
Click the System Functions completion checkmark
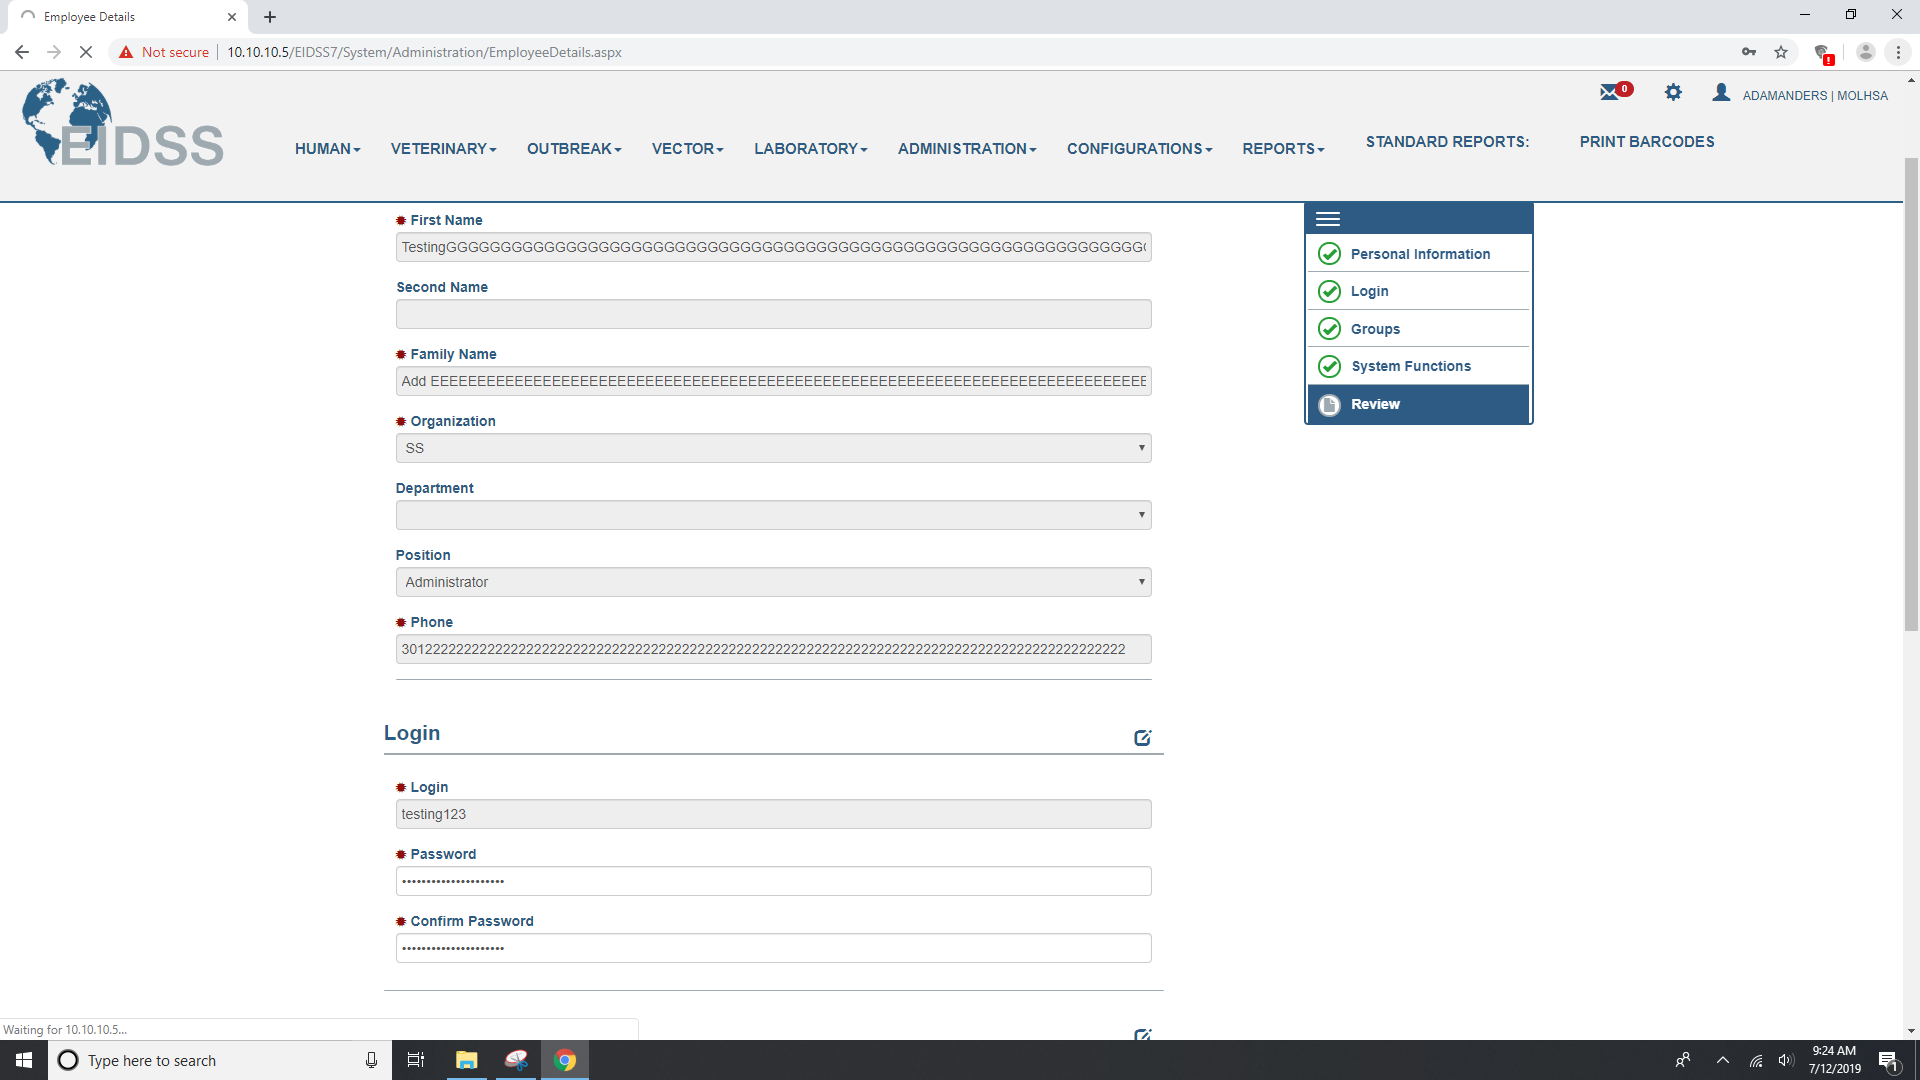pyautogui.click(x=1330, y=366)
